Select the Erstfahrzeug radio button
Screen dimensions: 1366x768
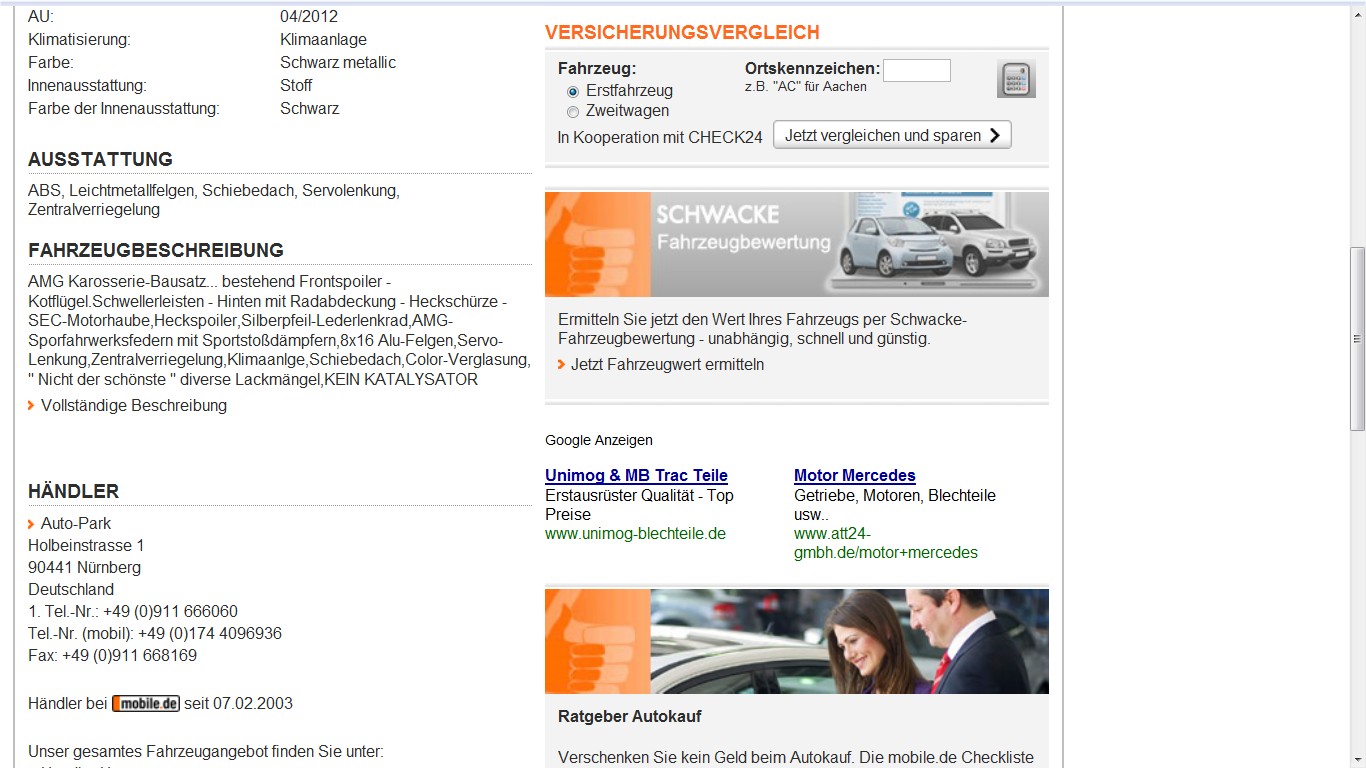pyautogui.click(x=573, y=91)
